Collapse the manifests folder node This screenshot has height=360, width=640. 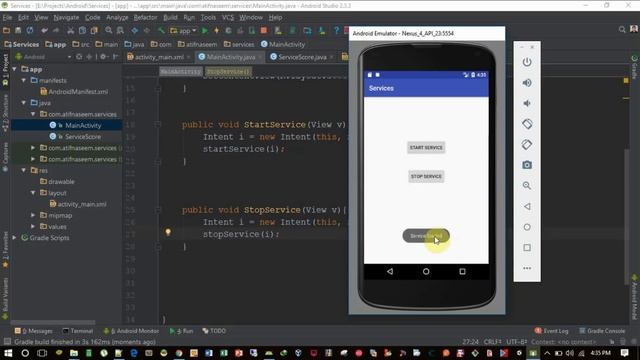pyautogui.click(x=24, y=80)
